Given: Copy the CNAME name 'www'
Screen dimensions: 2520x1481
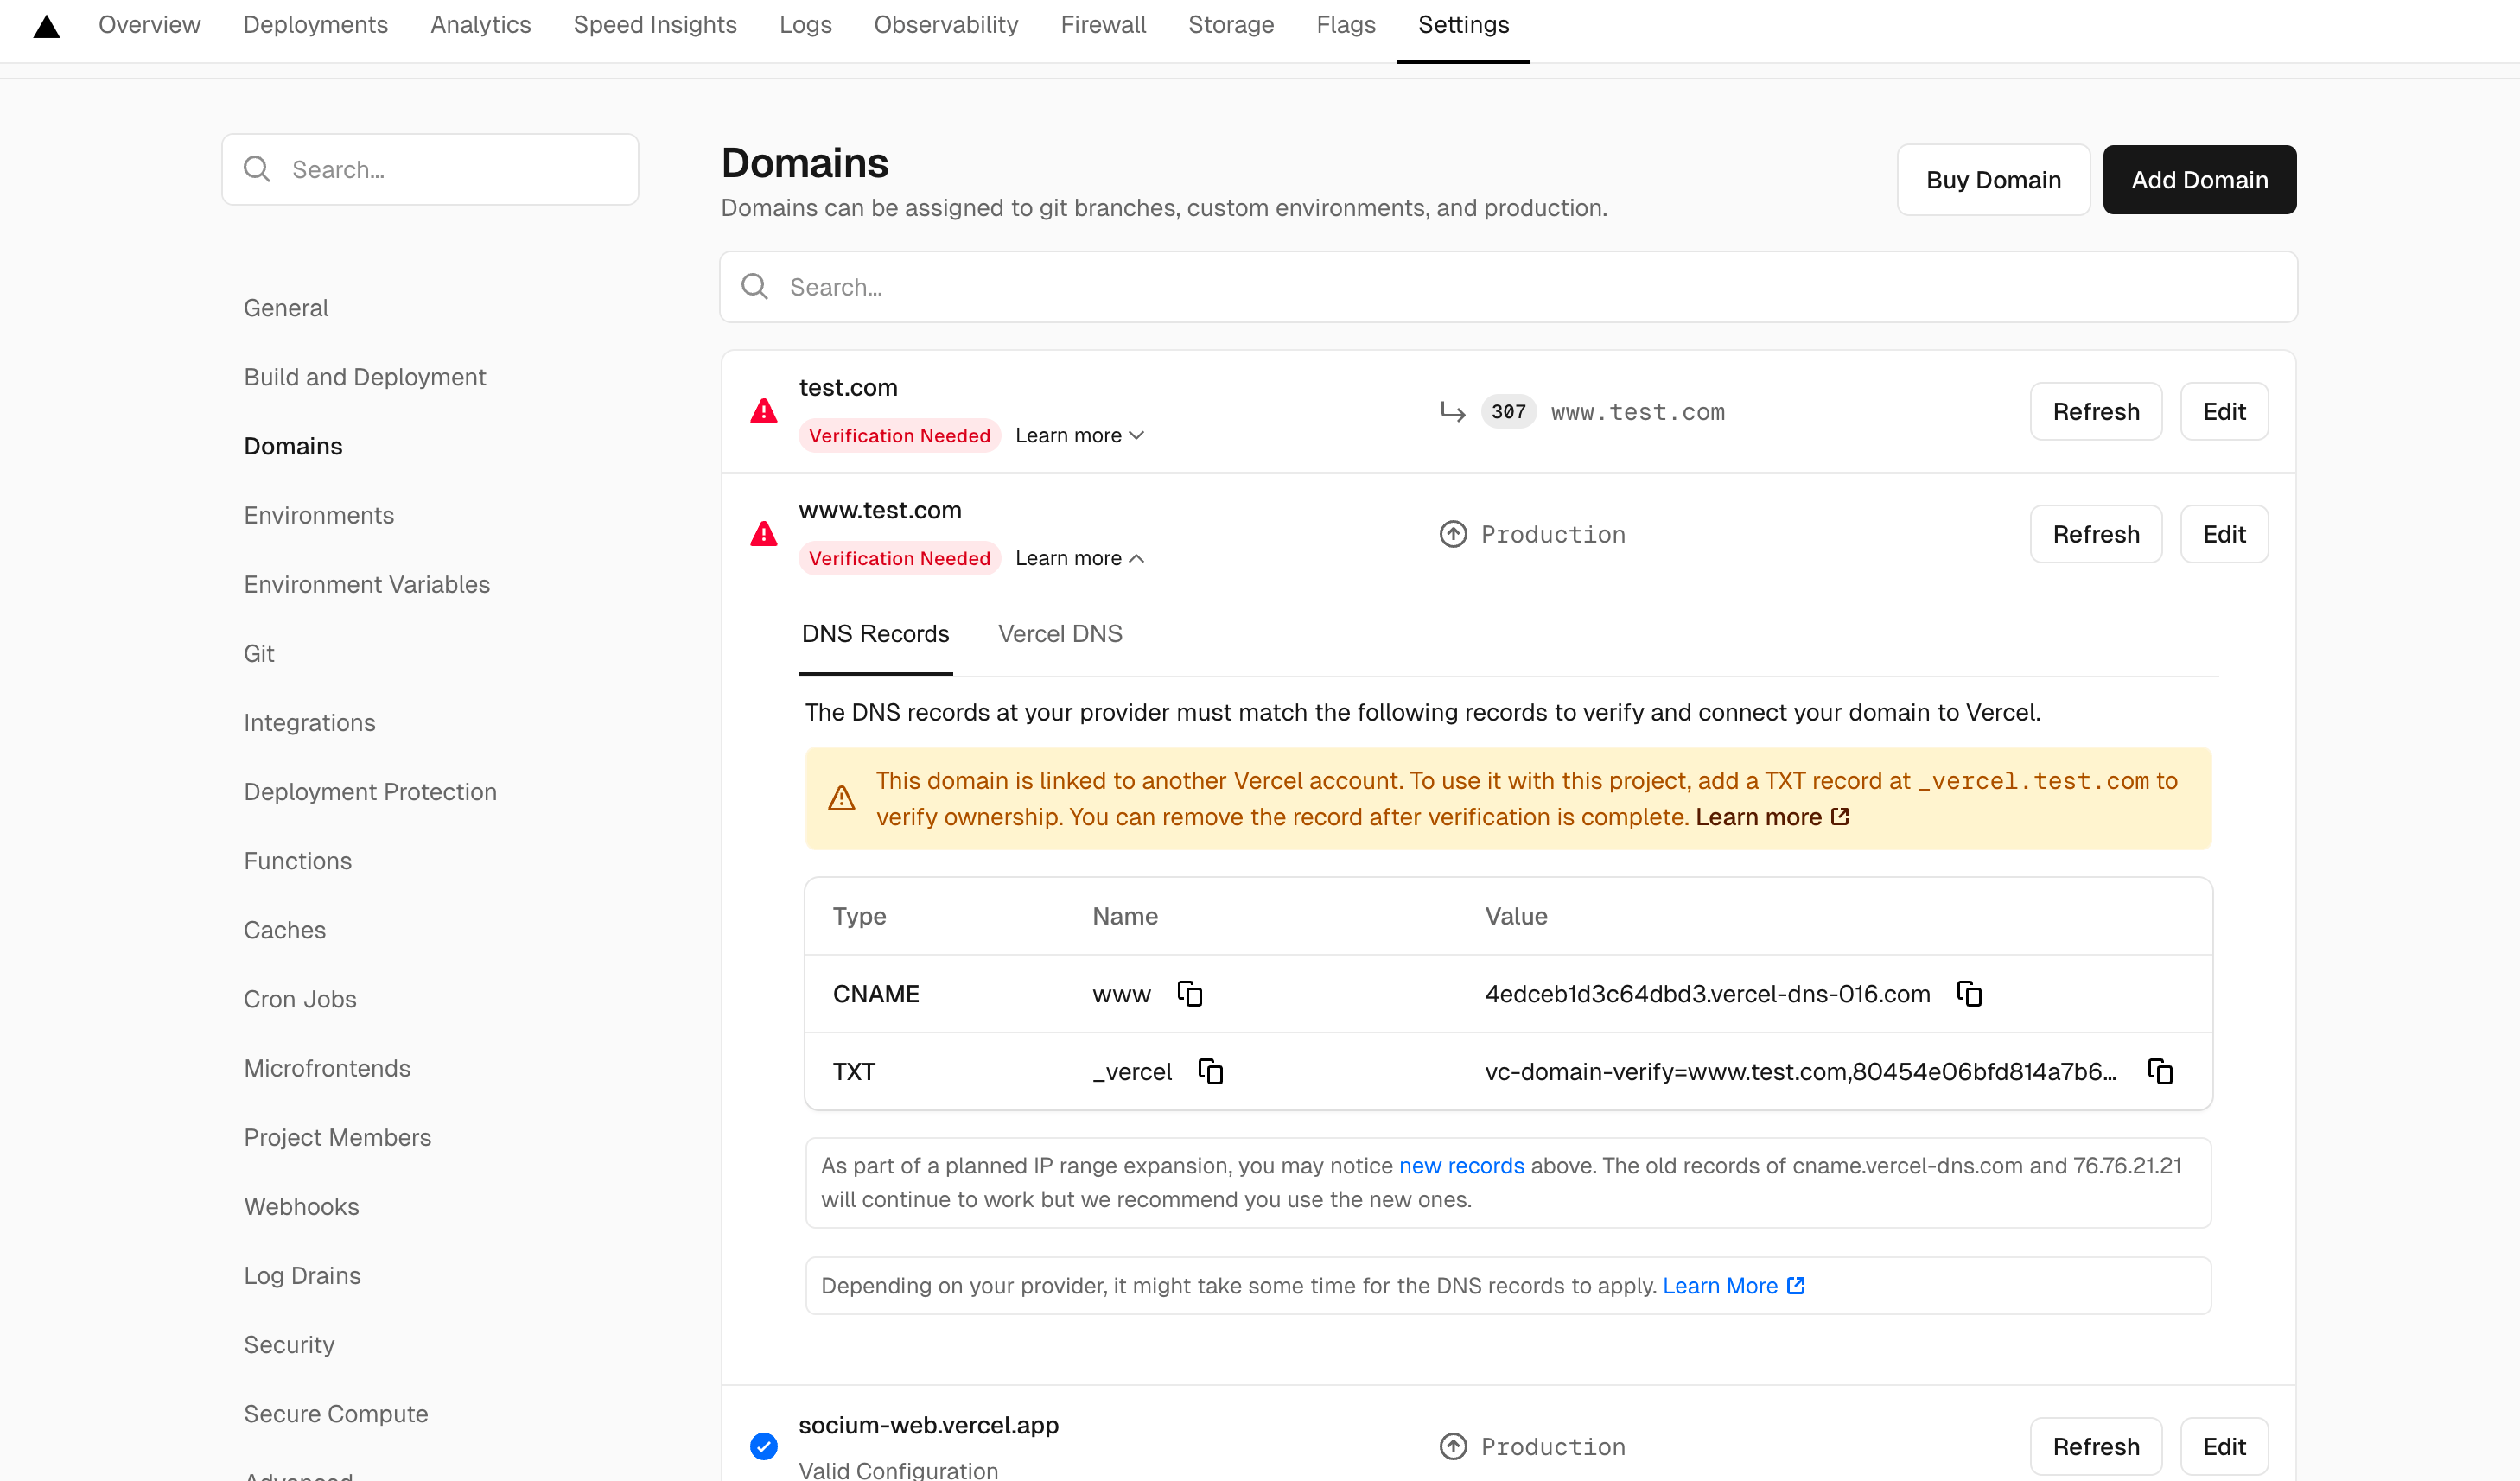Looking at the screenshot, I should click(x=1189, y=993).
